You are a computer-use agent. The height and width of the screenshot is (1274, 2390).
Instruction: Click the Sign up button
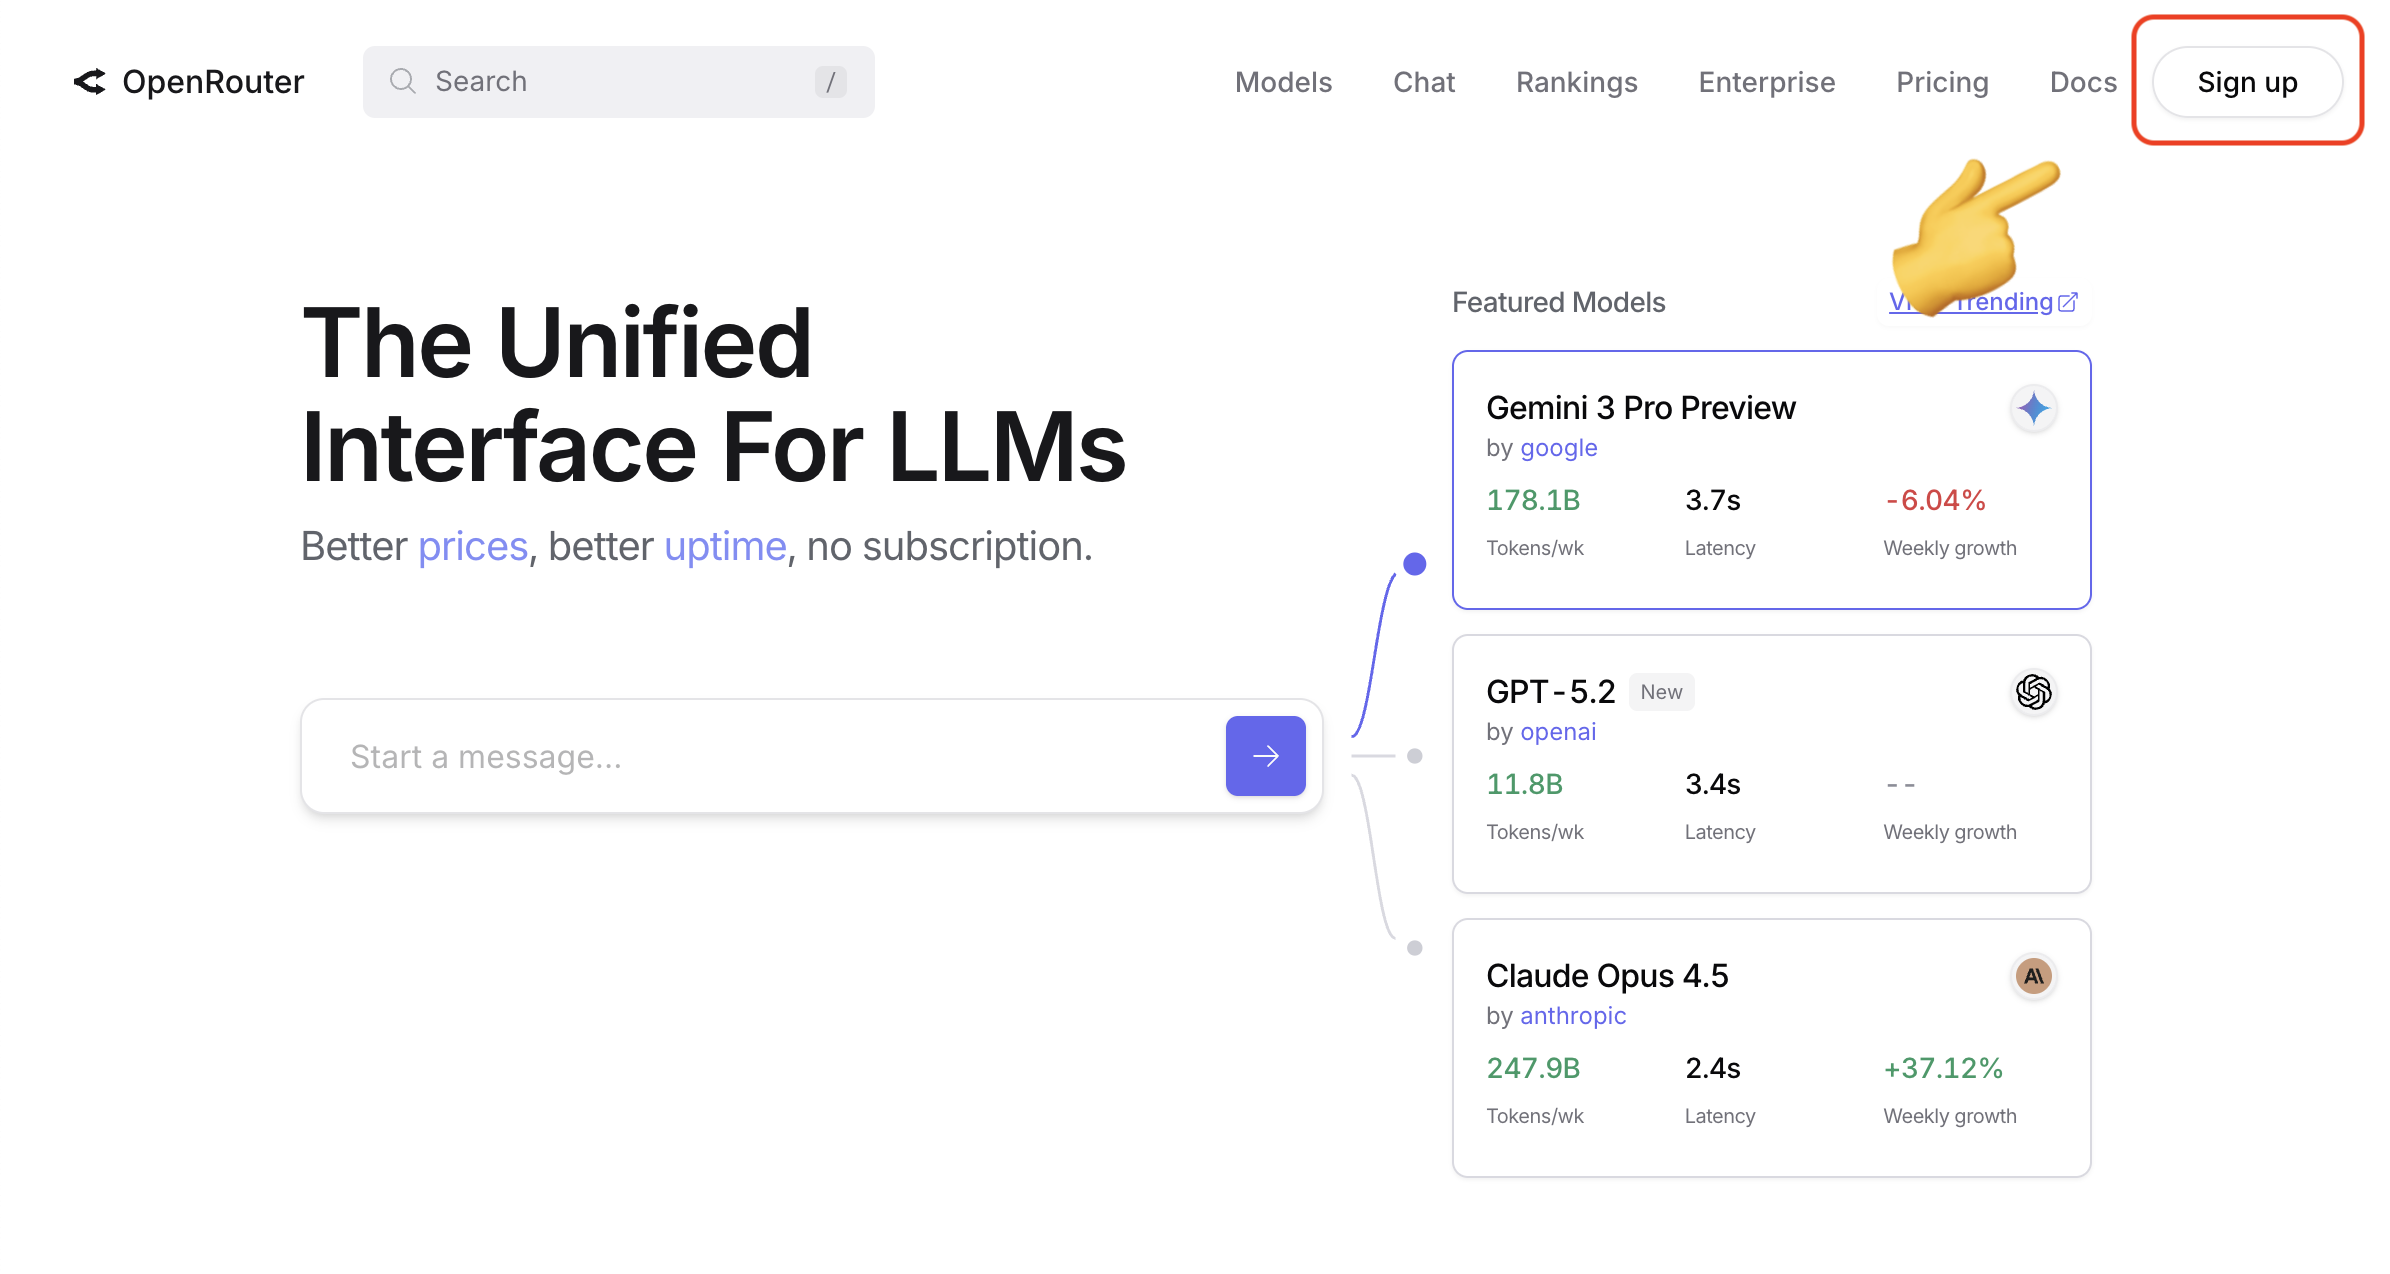pos(2247,82)
